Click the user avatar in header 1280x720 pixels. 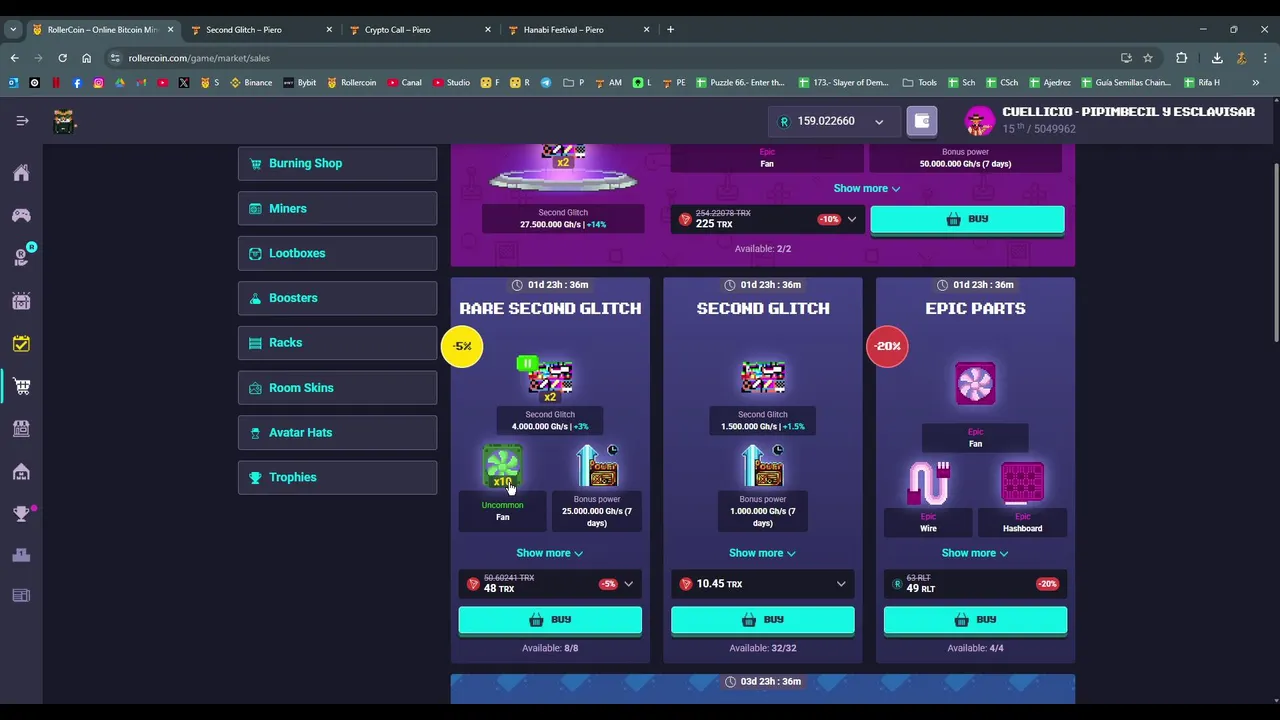tap(980, 121)
